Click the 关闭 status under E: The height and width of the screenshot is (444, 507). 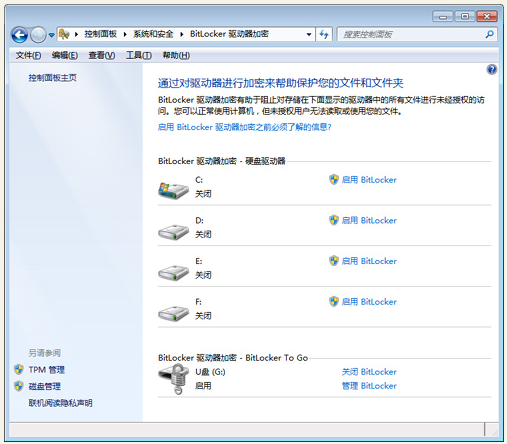pos(203,275)
